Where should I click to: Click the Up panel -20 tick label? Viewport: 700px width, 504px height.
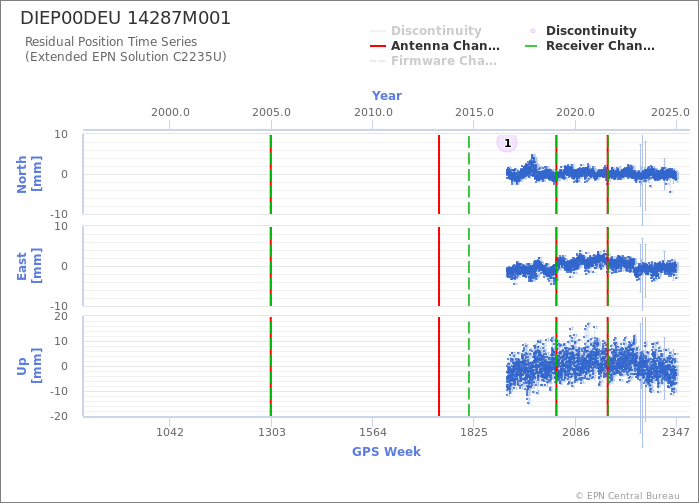click(58, 416)
